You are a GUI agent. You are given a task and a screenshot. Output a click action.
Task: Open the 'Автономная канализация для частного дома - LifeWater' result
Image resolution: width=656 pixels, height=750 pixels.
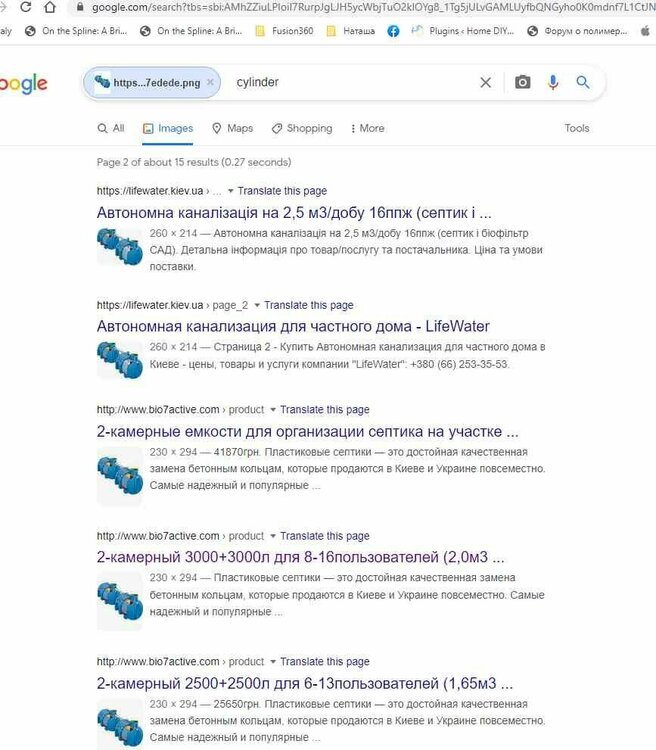tap(293, 326)
